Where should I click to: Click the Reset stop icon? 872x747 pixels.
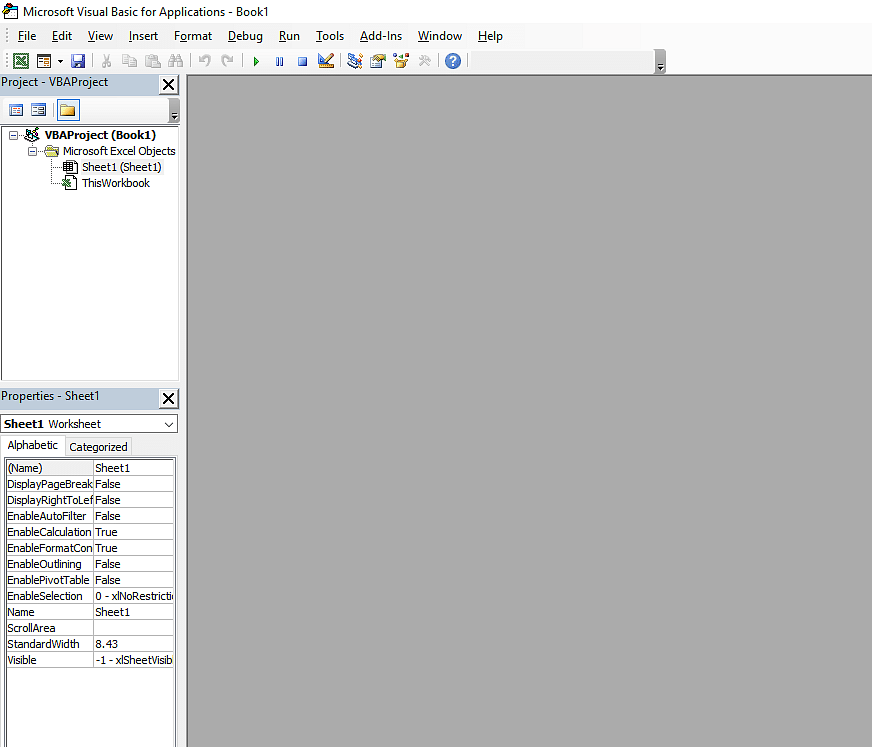[x=303, y=61]
